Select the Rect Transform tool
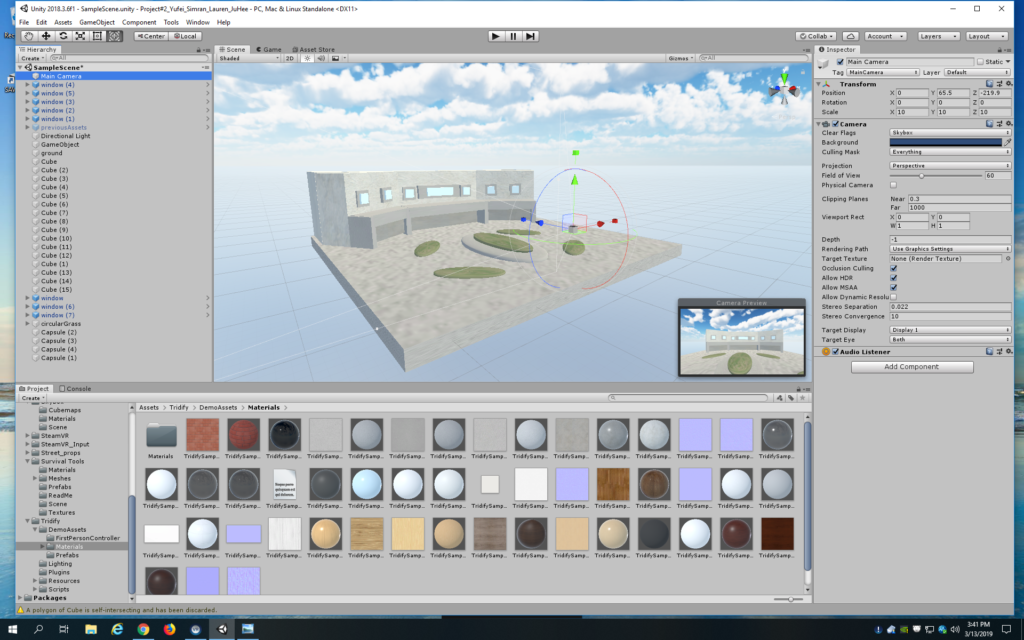 click(97, 36)
